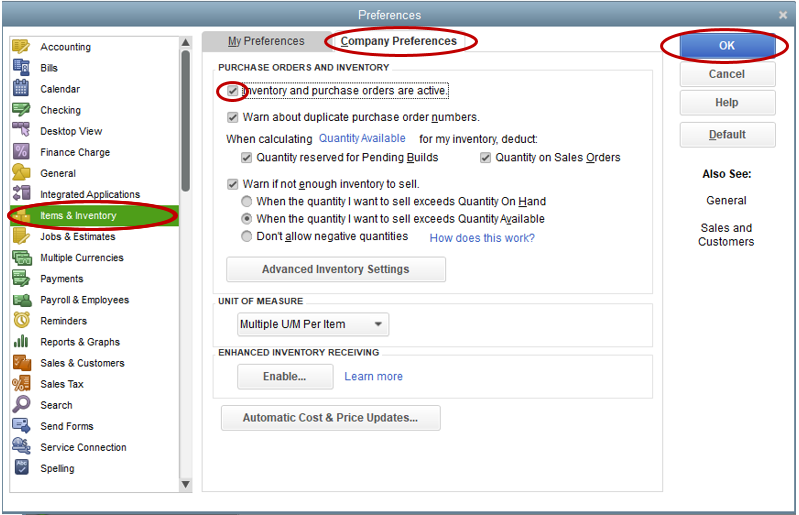Click the Items & Inventory icon

pos(21,215)
